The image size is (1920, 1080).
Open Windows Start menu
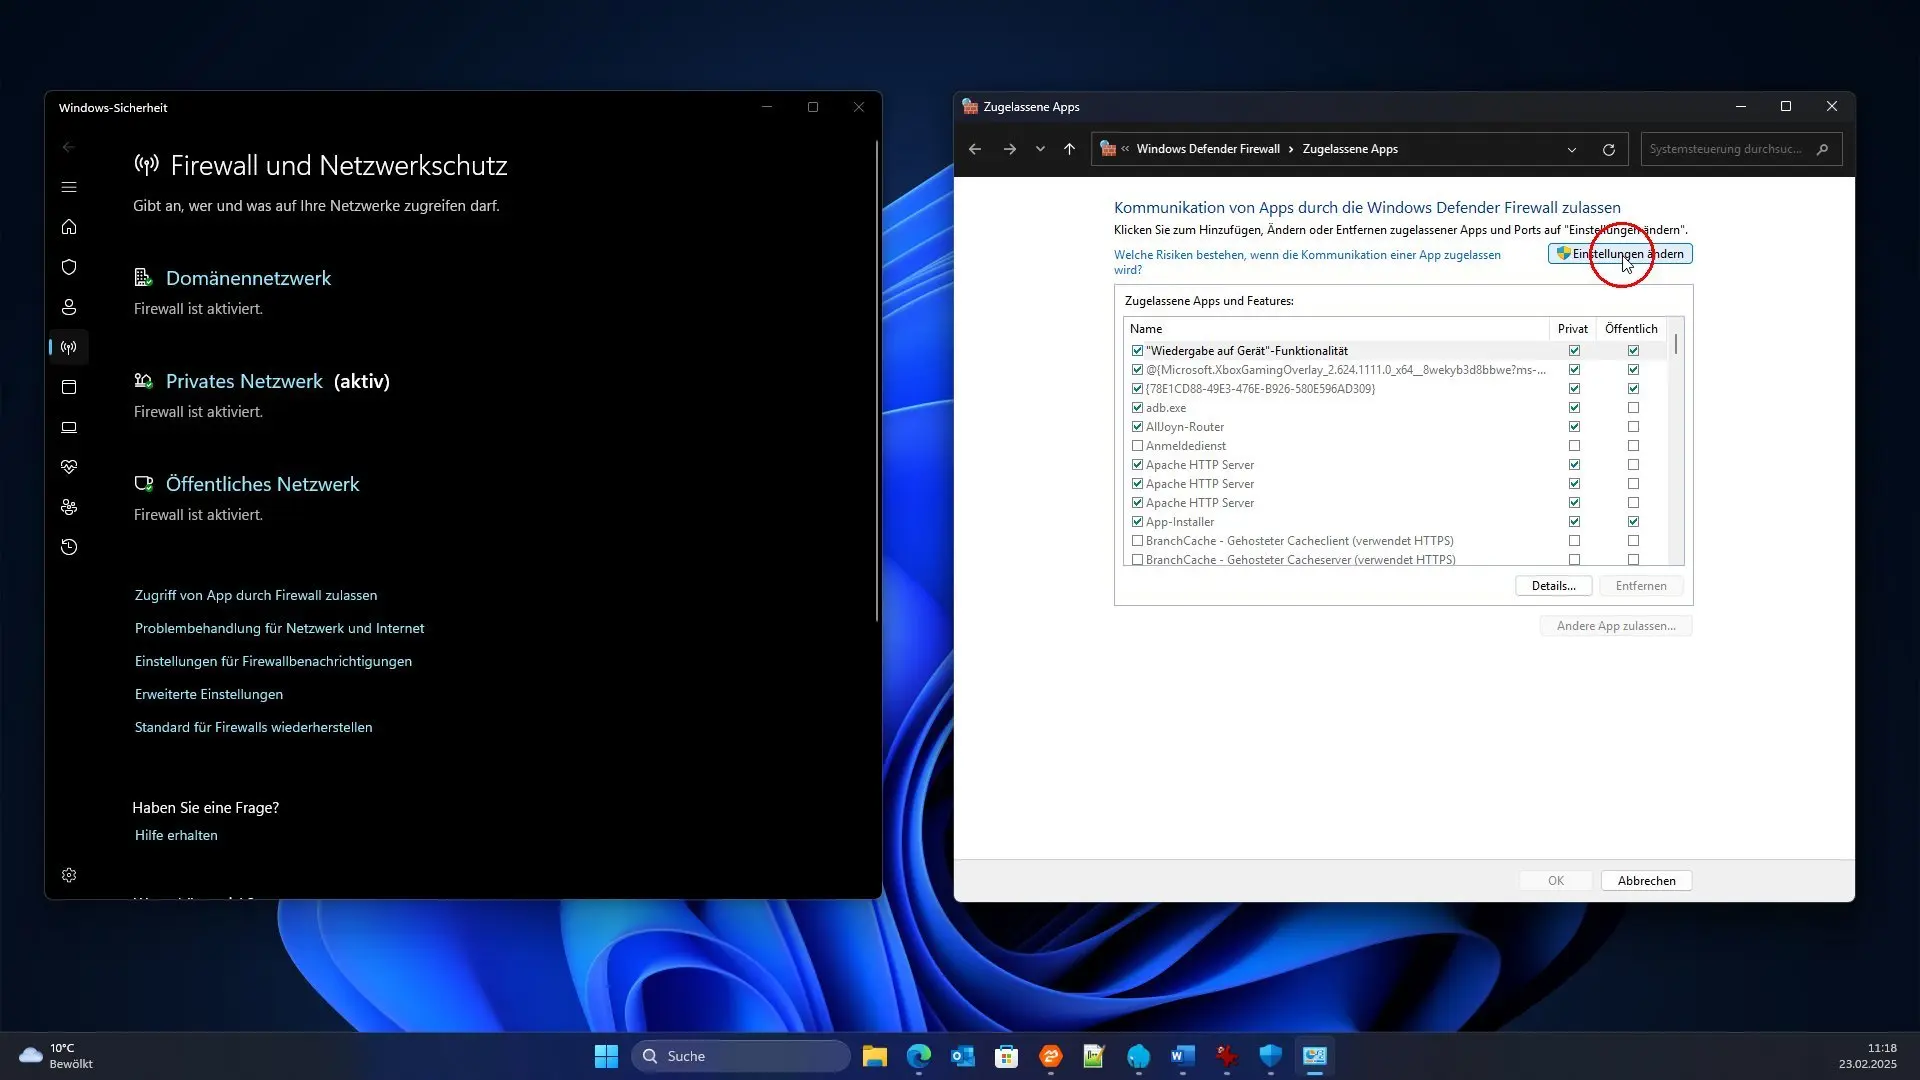[606, 1056]
